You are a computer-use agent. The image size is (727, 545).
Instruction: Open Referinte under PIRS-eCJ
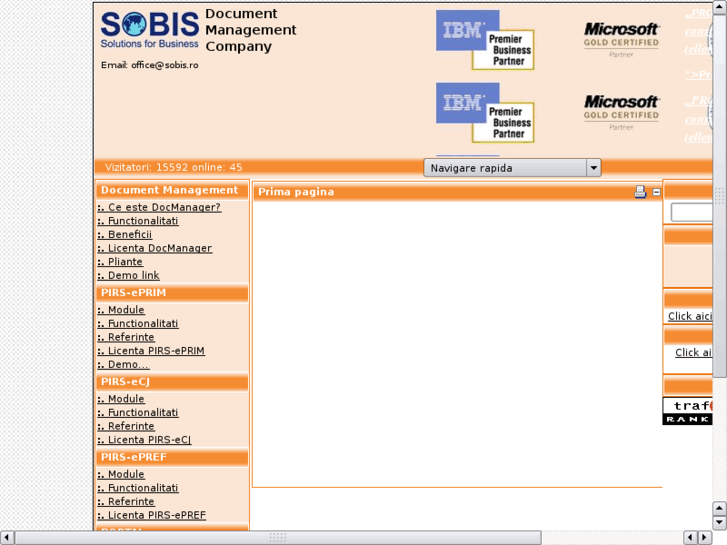coord(126,426)
